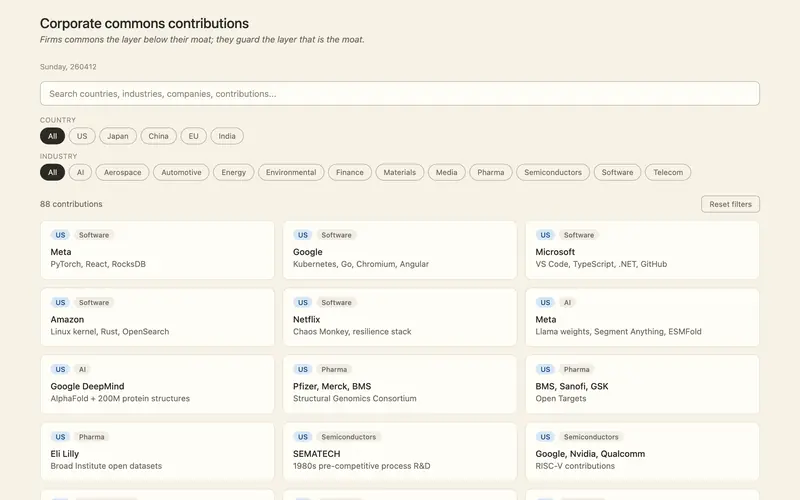Image resolution: width=800 pixels, height=500 pixels.
Task: Filter by Semiconductors industry chip
Action: pyautogui.click(x=553, y=172)
